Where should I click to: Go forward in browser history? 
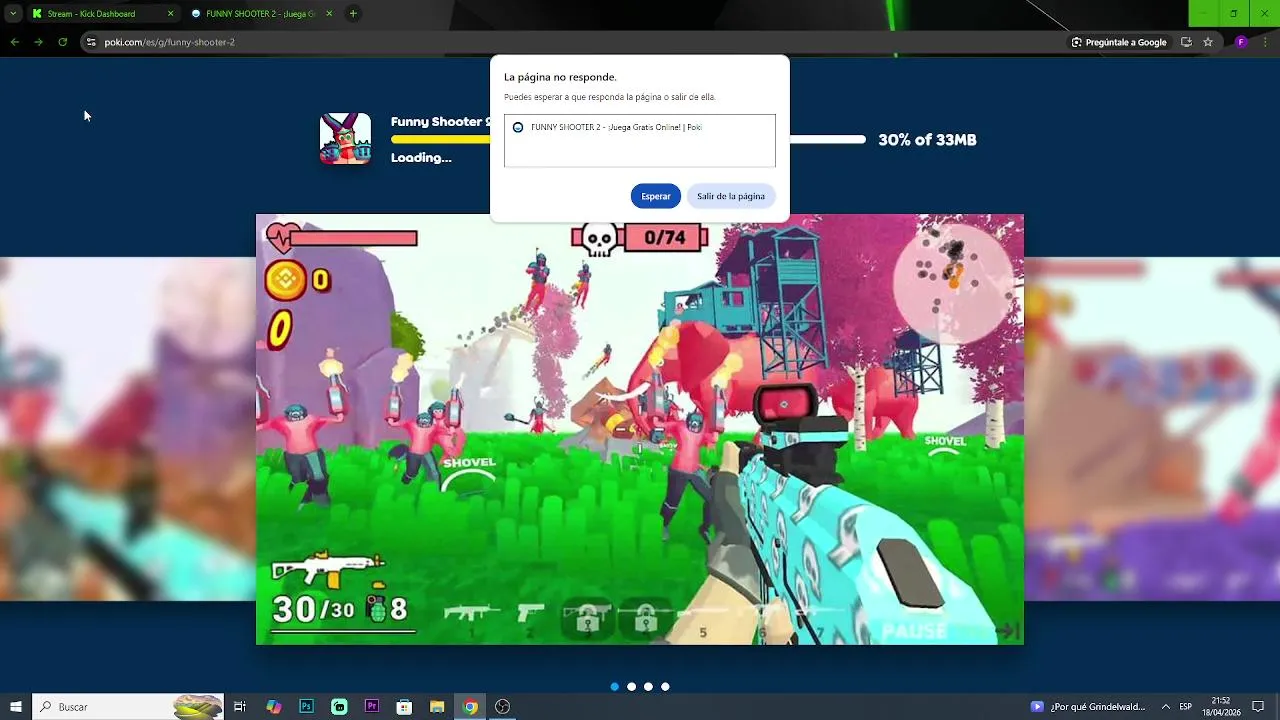pos(38,42)
